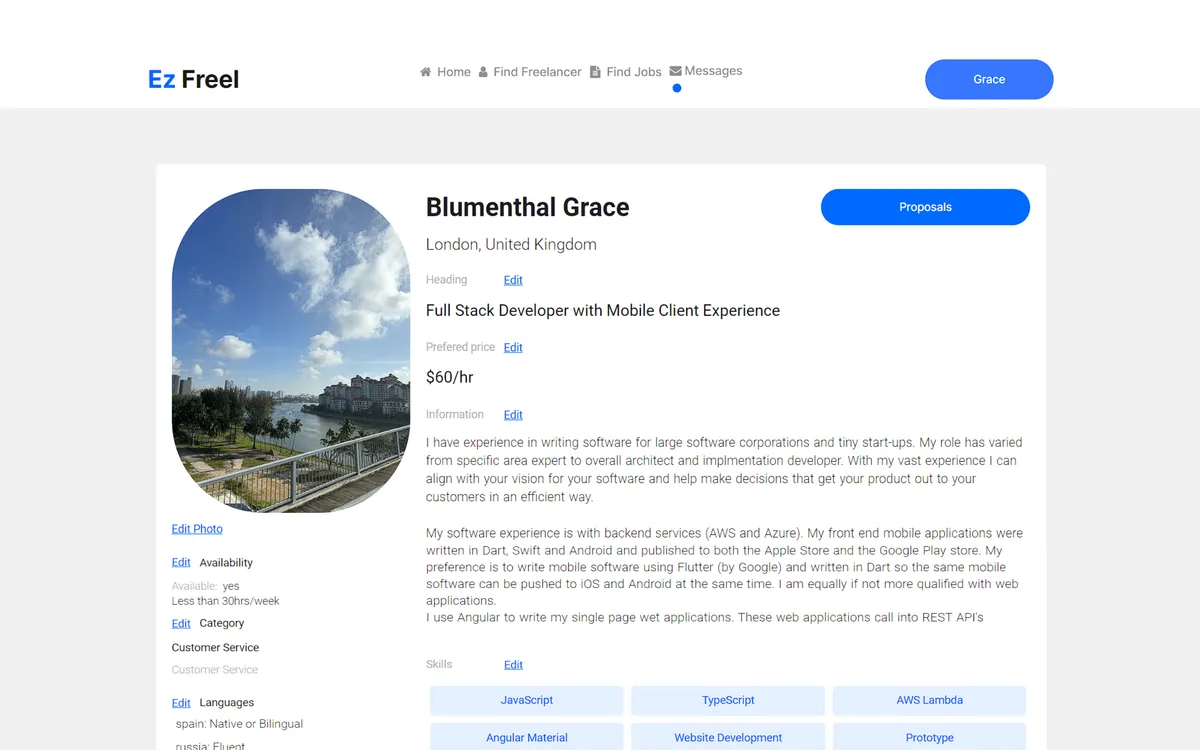Viewport: 1200px width, 750px height.
Task: Click the profile photo thumbnail
Action: pos(291,350)
